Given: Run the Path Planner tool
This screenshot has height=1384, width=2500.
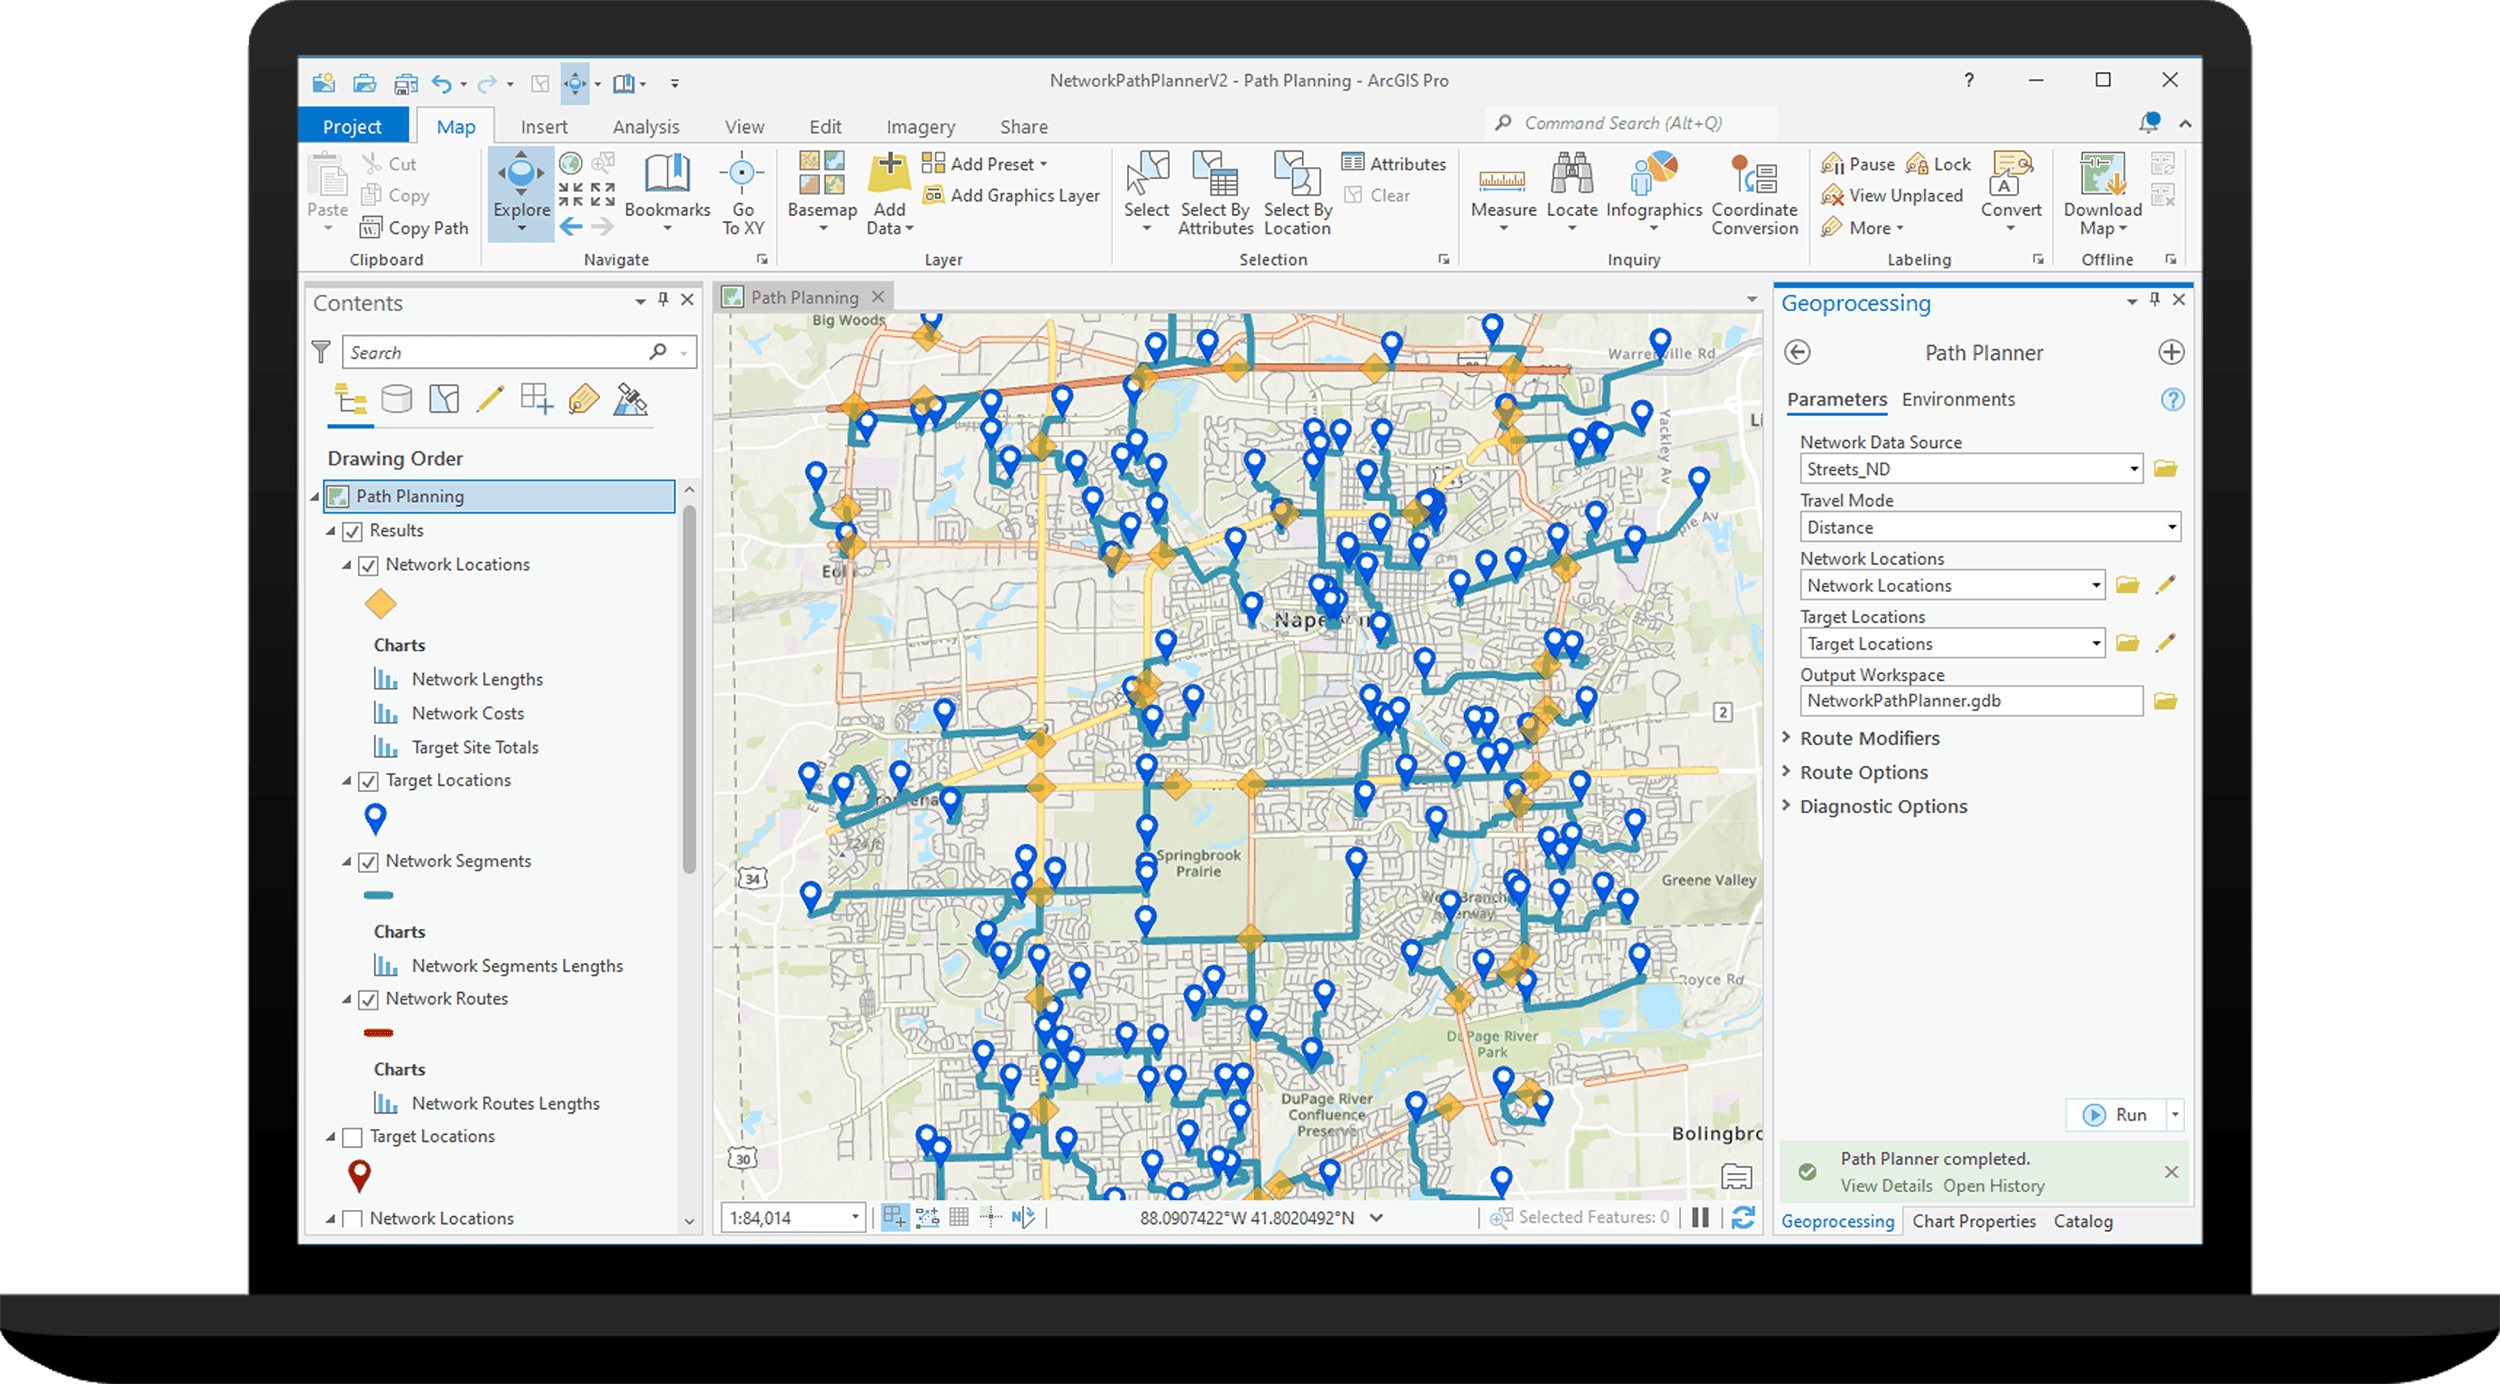Looking at the screenshot, I should tap(2115, 1115).
